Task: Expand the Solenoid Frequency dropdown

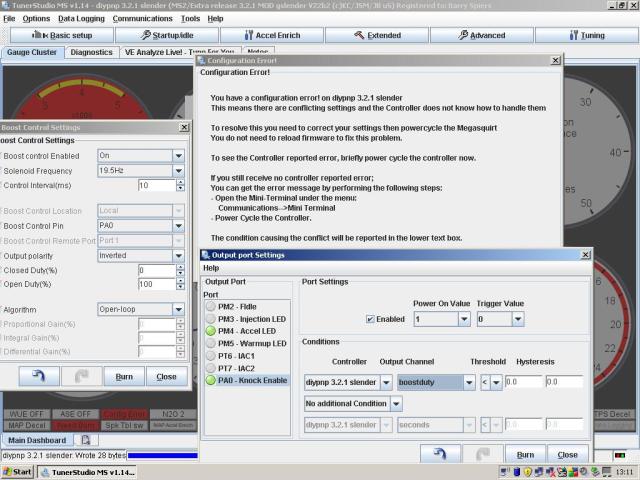Action: [178, 171]
